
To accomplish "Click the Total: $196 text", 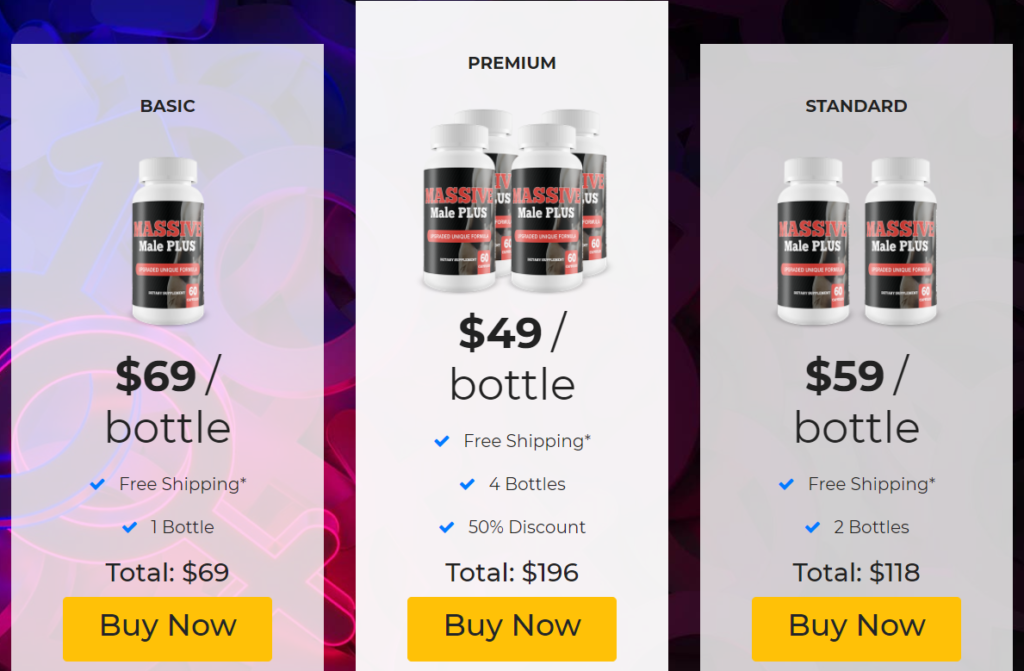I will click(x=512, y=572).
